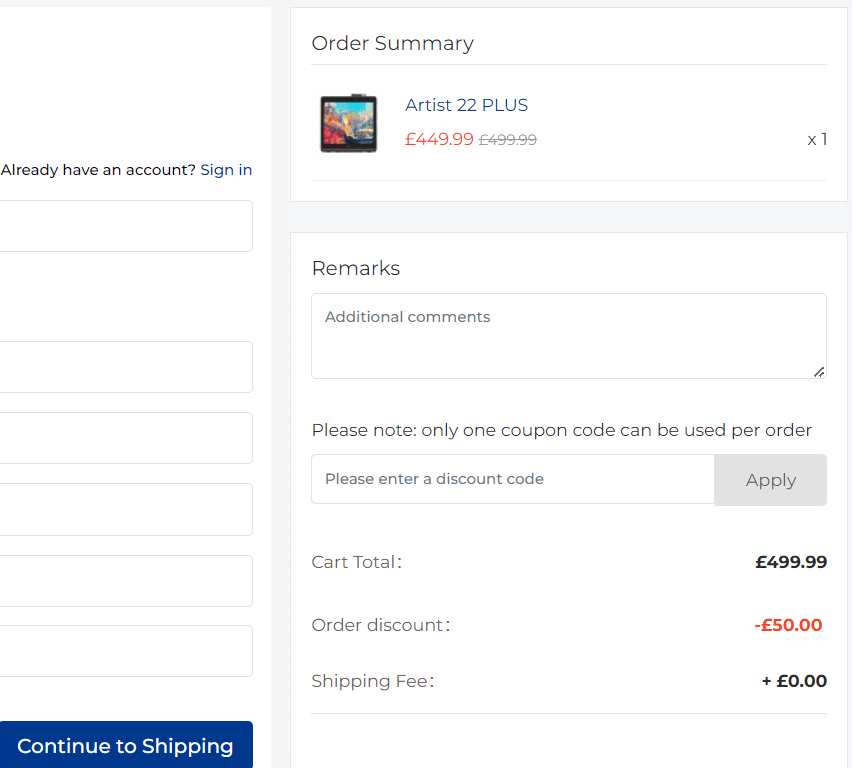Screen dimensions: 852x768
Task: Open the Artist 22 PLUS product page
Action: (x=465, y=105)
